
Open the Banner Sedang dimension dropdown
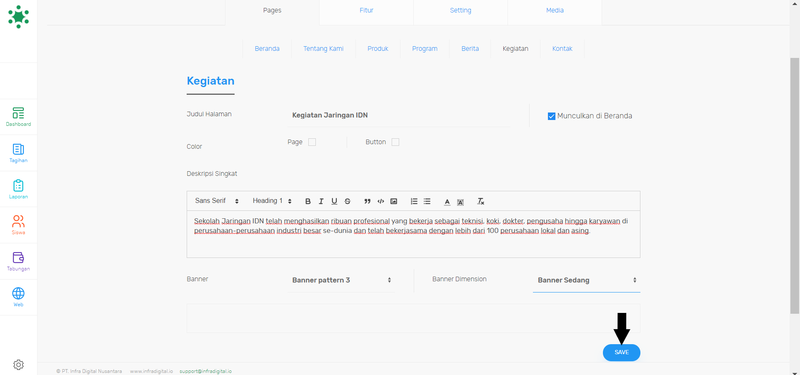coord(586,280)
